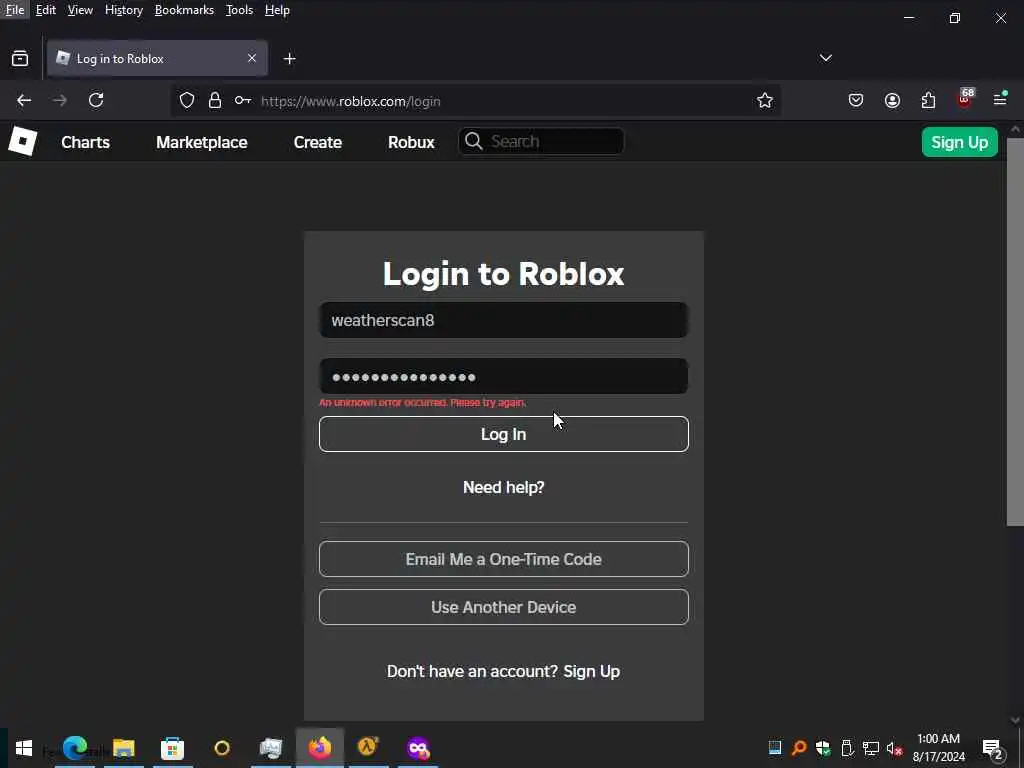Open the View menu
Screen dimensions: 1024x768
pos(80,10)
